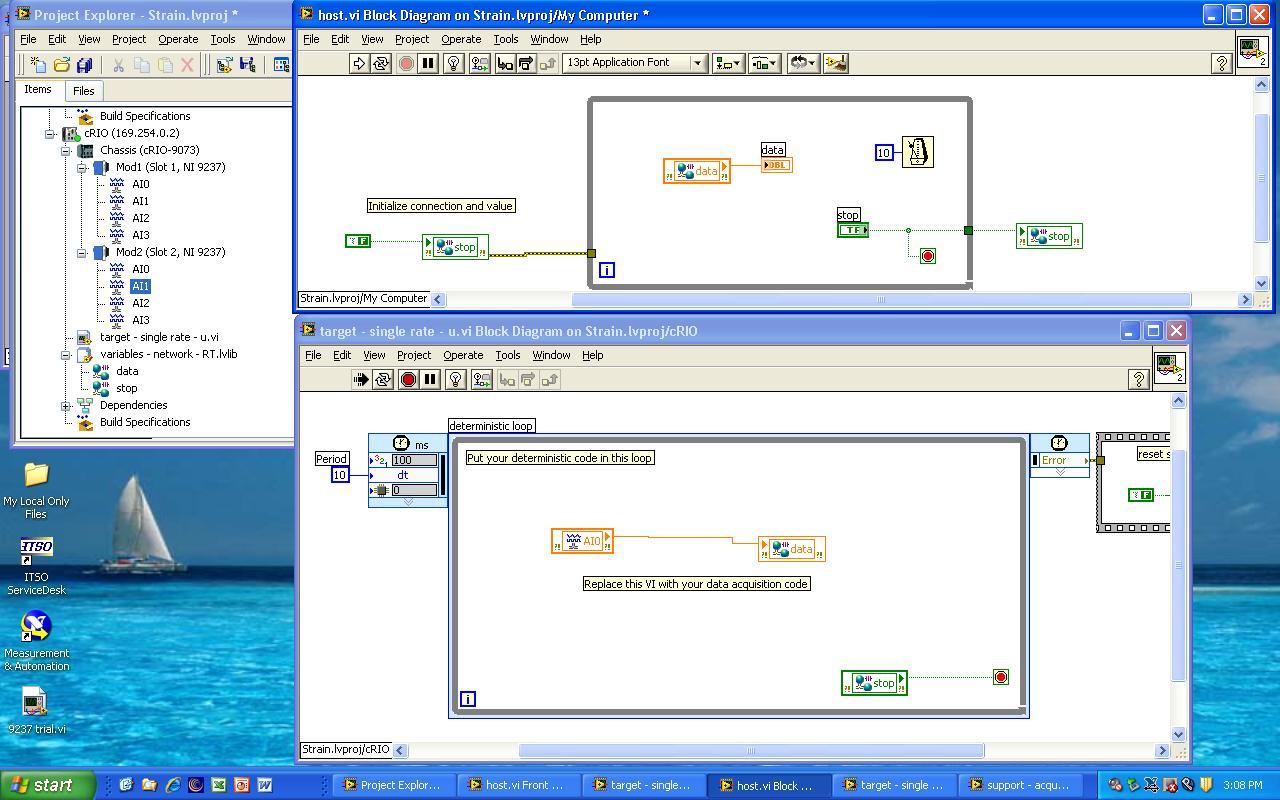Viewport: 1280px width, 800px height.
Task: Click Run Continuously in host.vi toolbar
Action: 381,63
